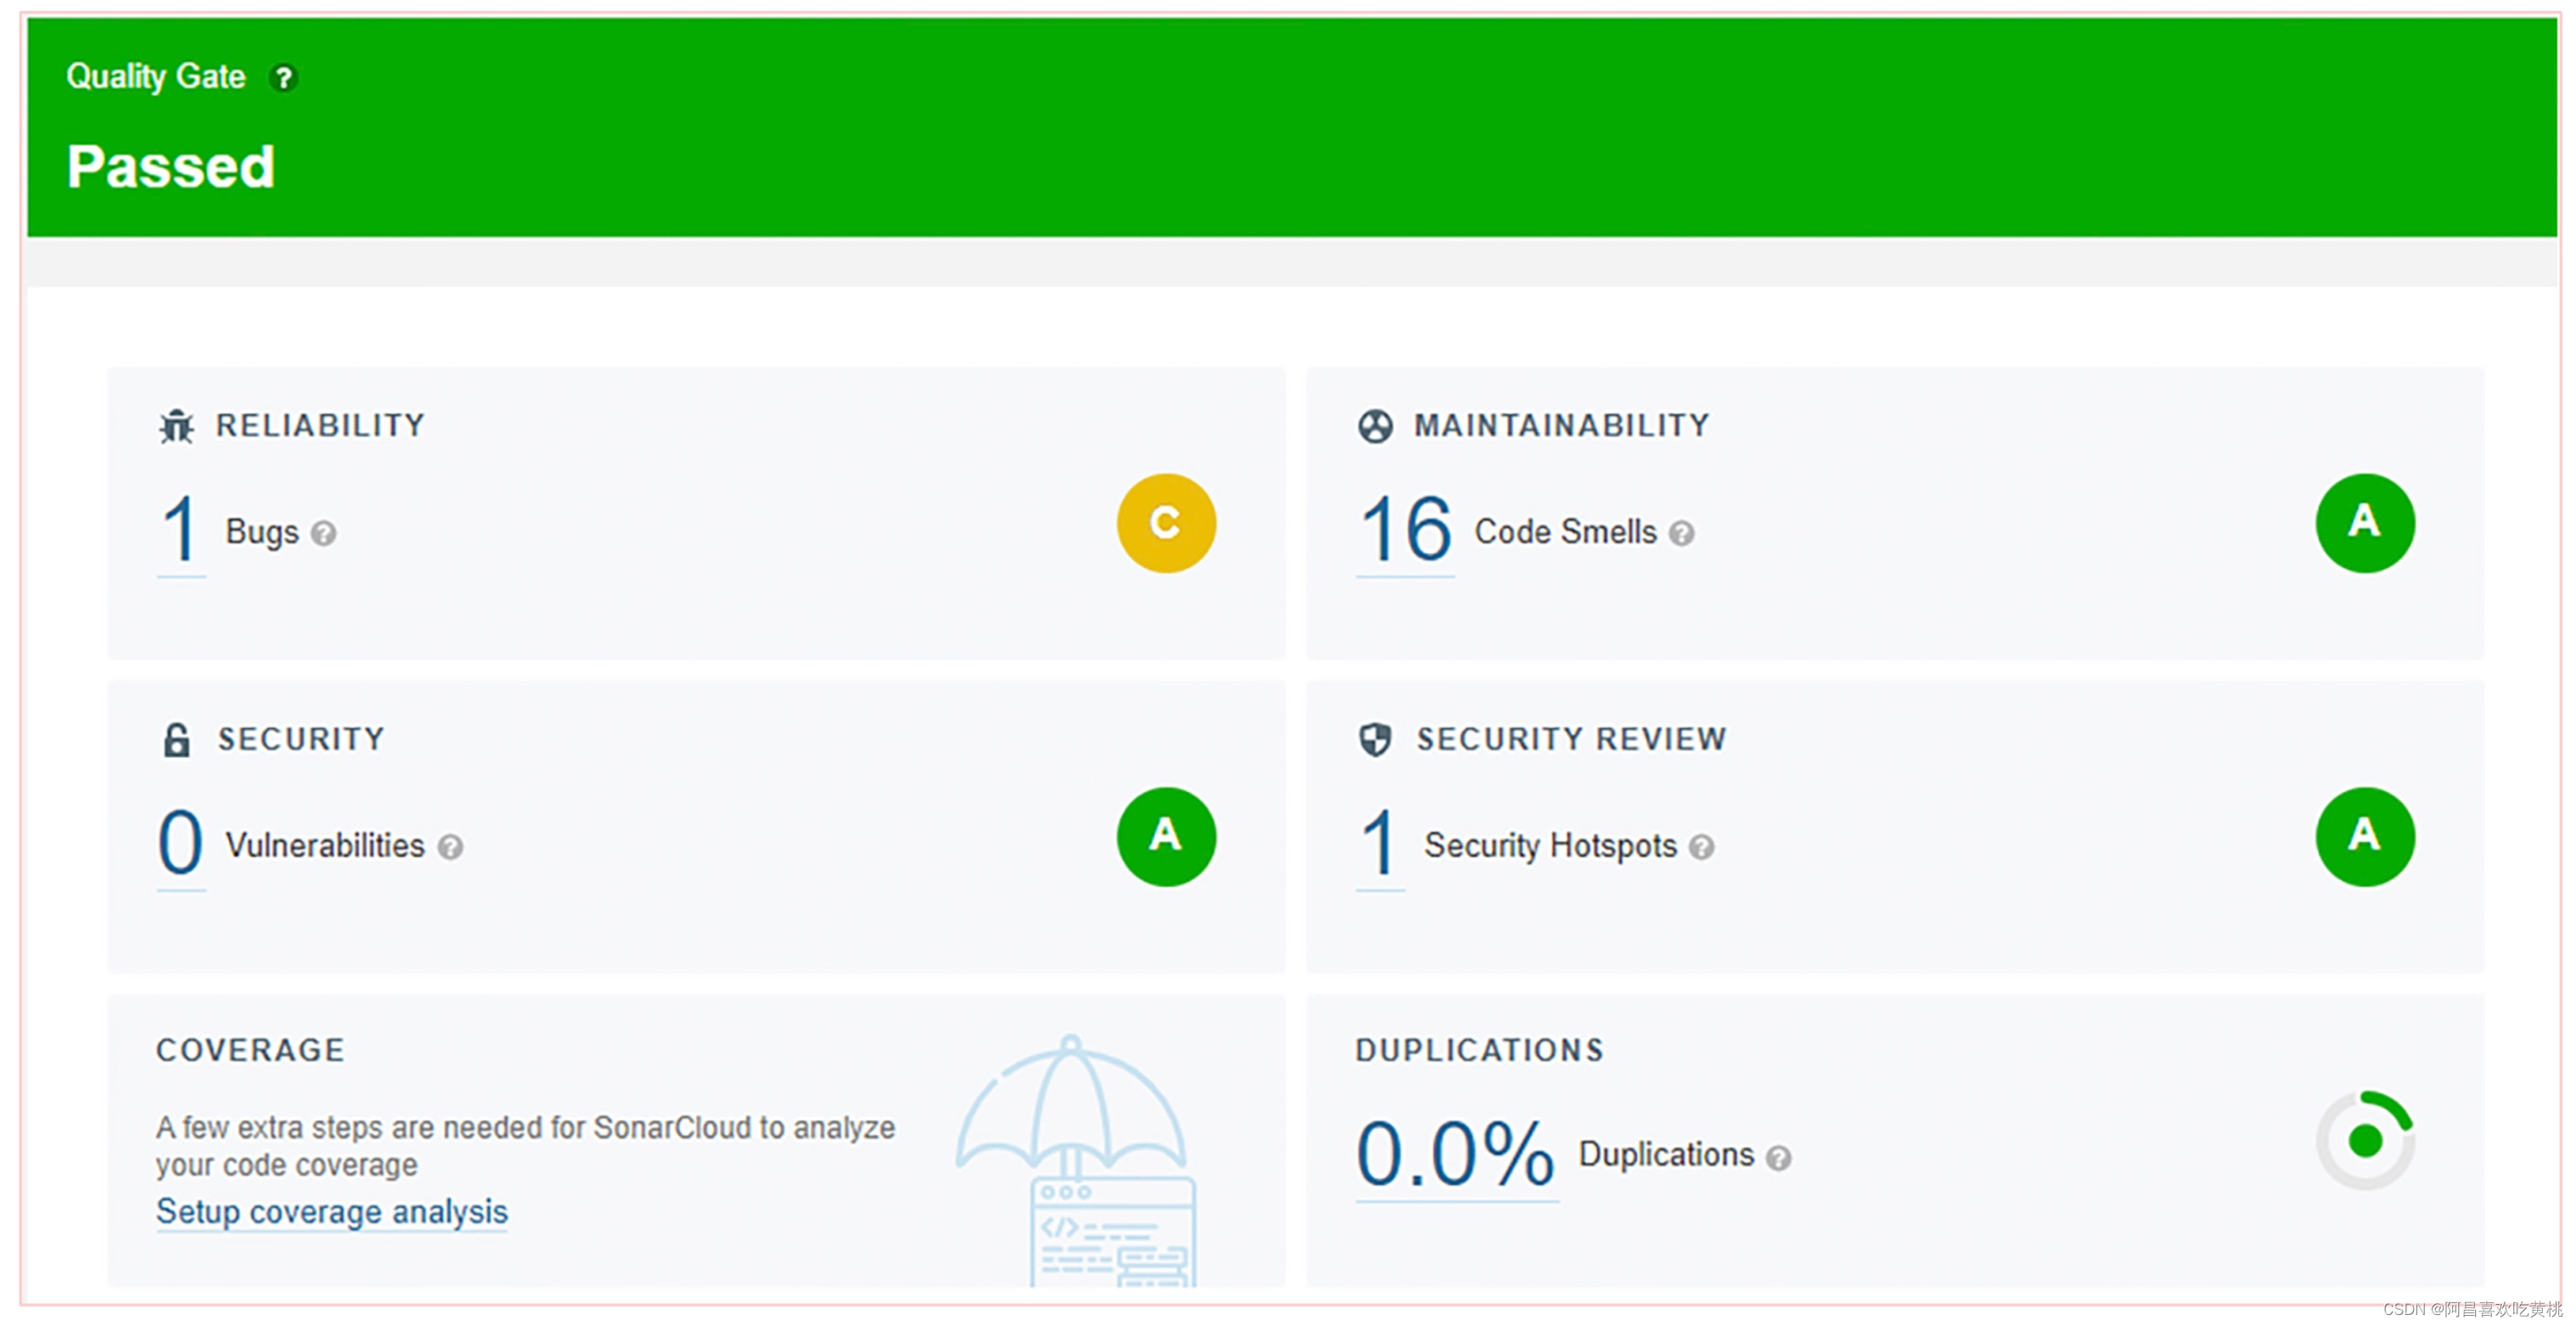Click the help icon next to Duplications
The width and height of the screenshot is (2576, 1326).
(x=1778, y=1158)
